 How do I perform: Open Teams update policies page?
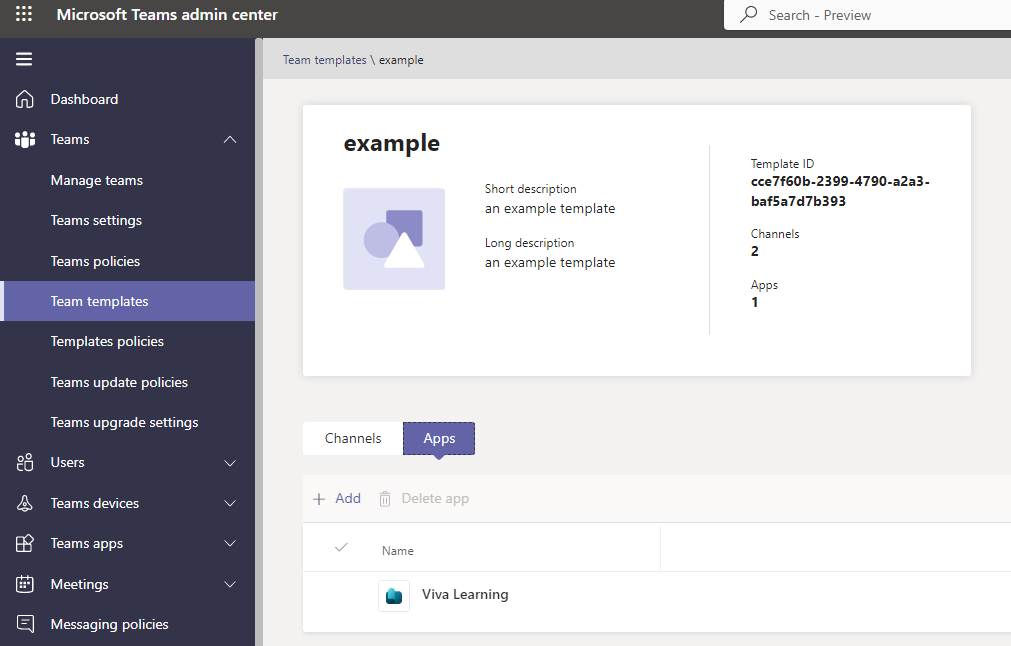tap(119, 382)
